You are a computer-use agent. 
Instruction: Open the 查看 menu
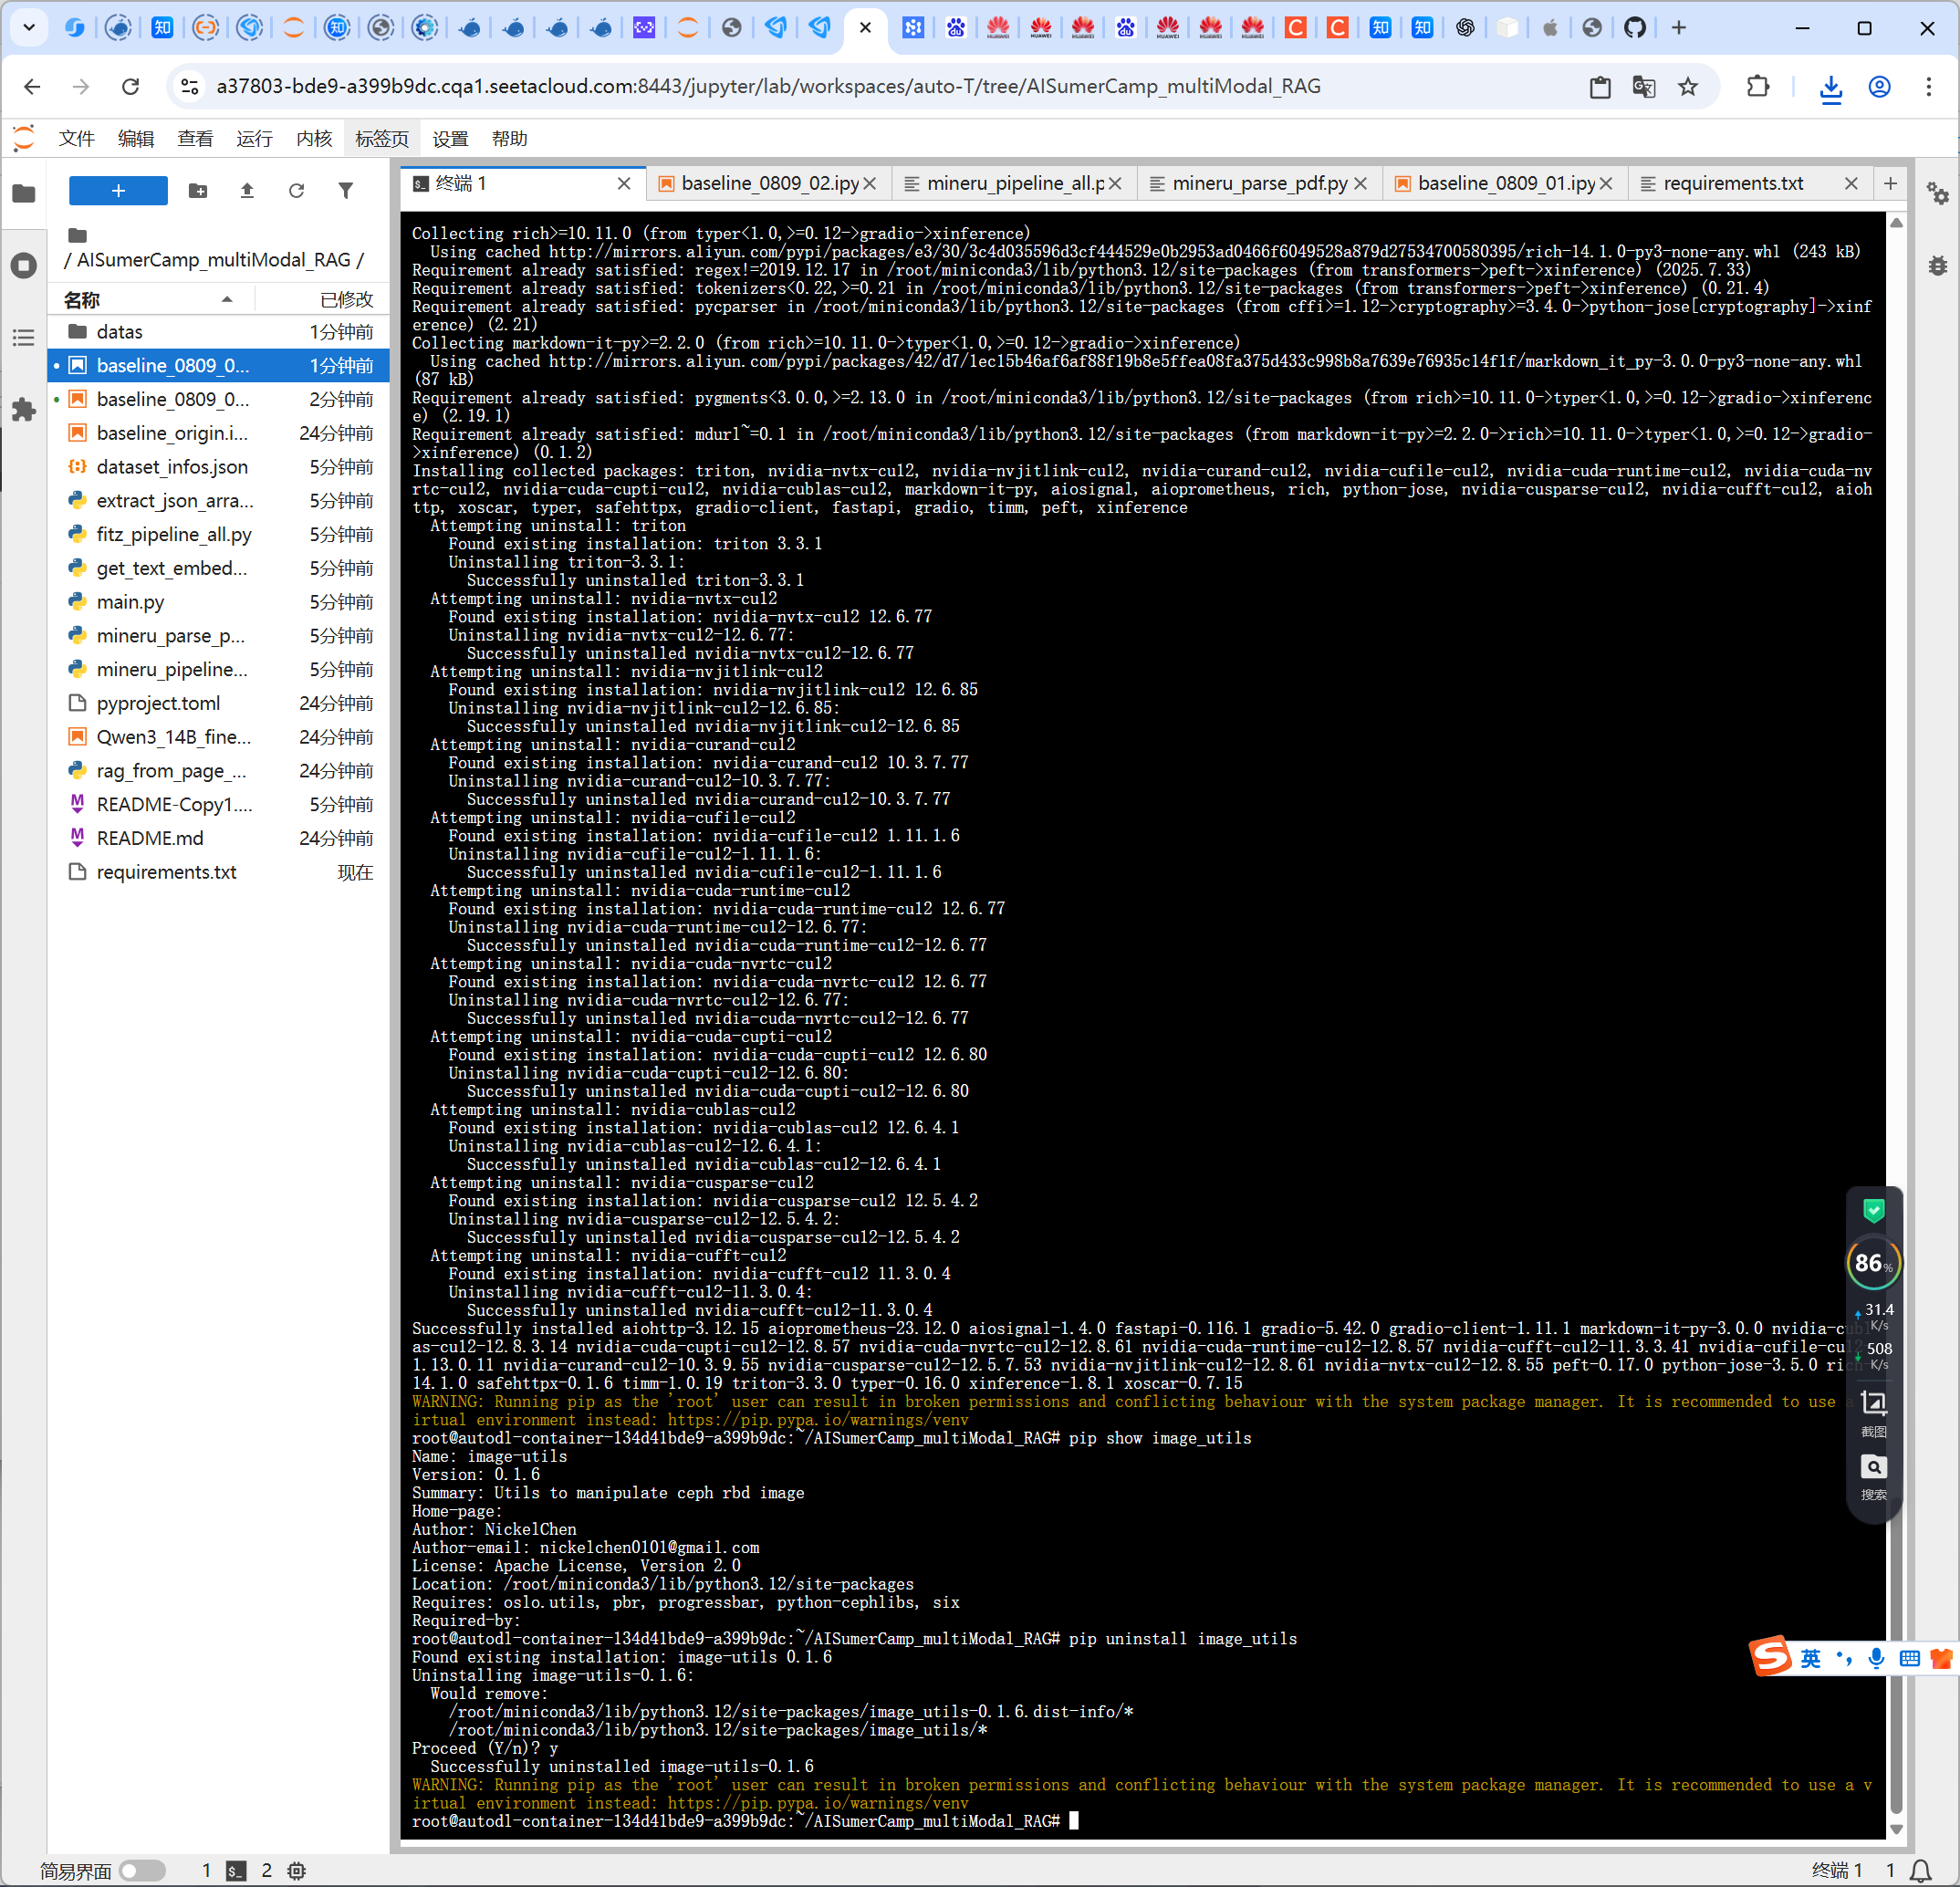[x=195, y=138]
